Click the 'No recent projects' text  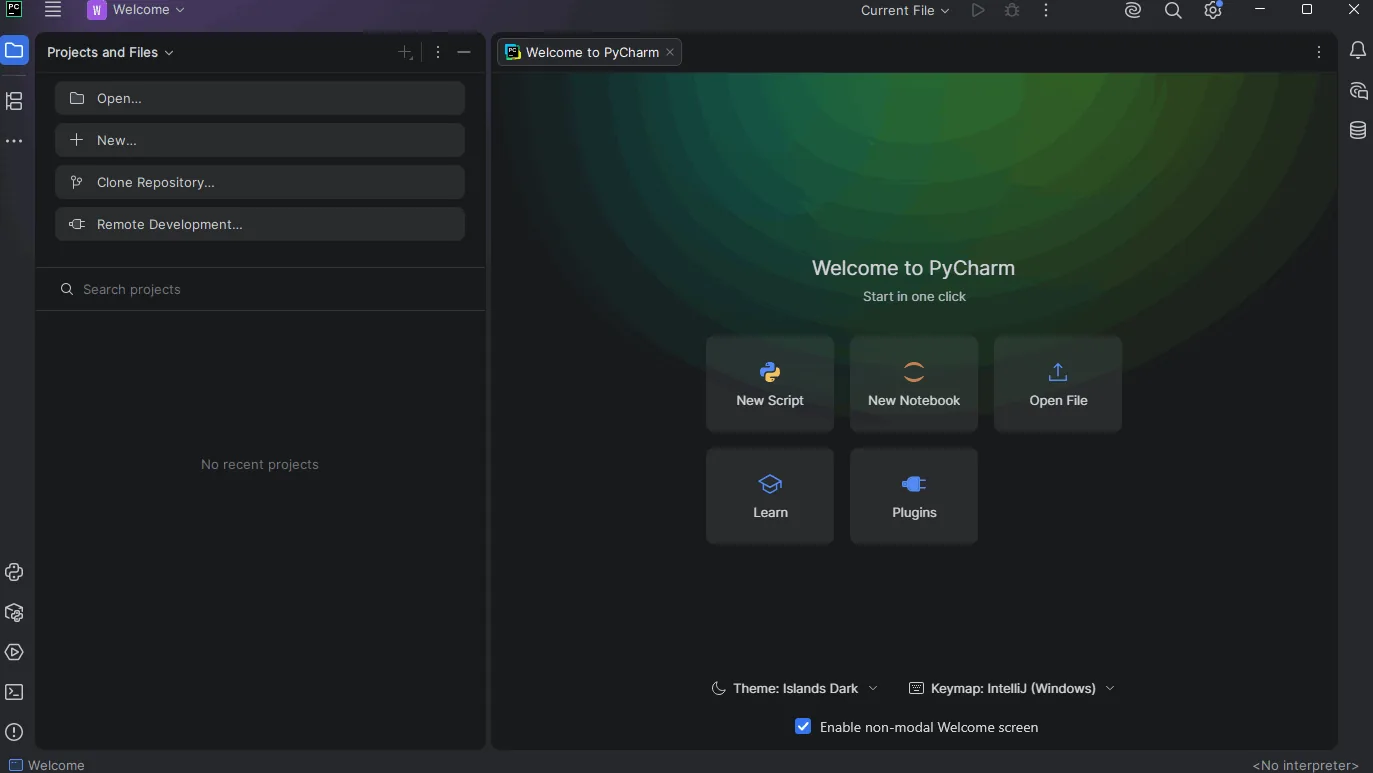tap(260, 464)
